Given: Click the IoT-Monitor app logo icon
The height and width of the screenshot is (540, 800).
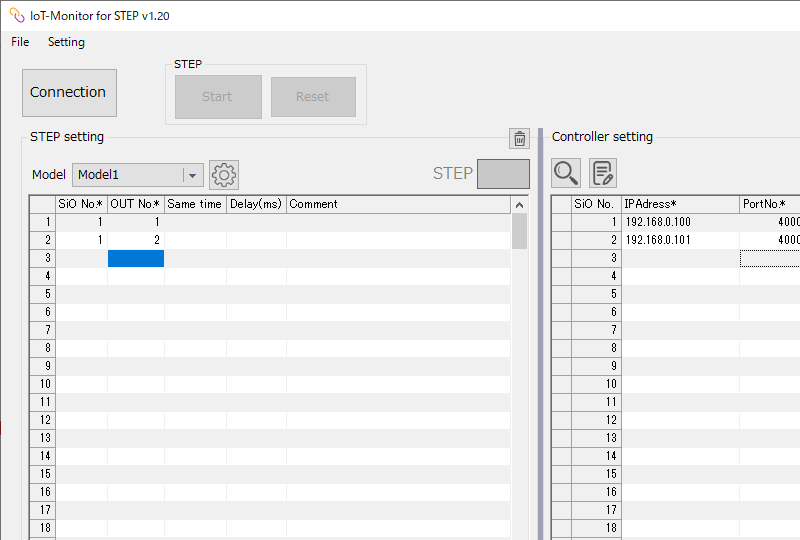Looking at the screenshot, I should (x=17, y=16).
